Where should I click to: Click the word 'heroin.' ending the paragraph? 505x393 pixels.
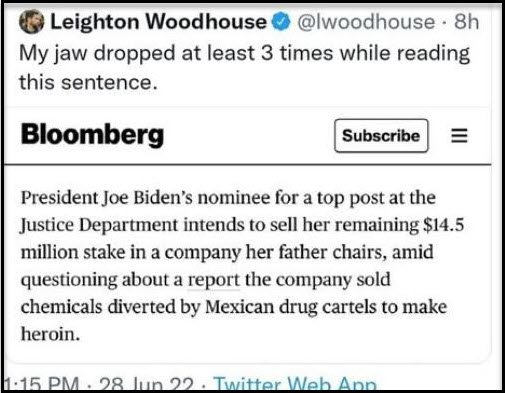[x=50, y=334]
